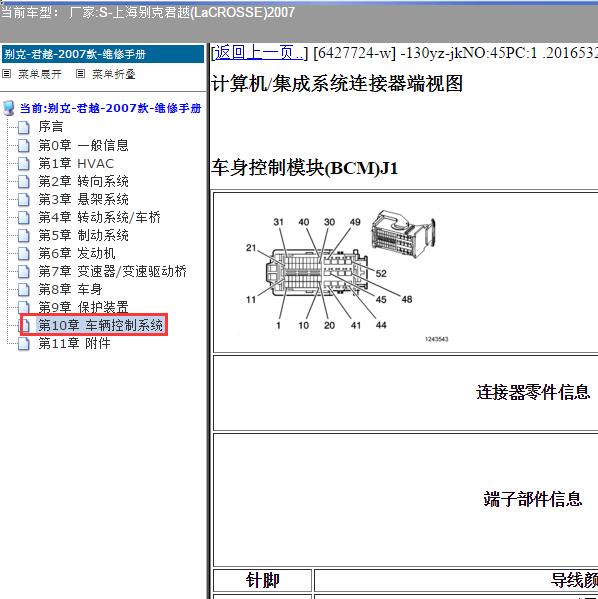Open the 序言 preface entry
The width and height of the screenshot is (598, 599).
click(x=51, y=127)
